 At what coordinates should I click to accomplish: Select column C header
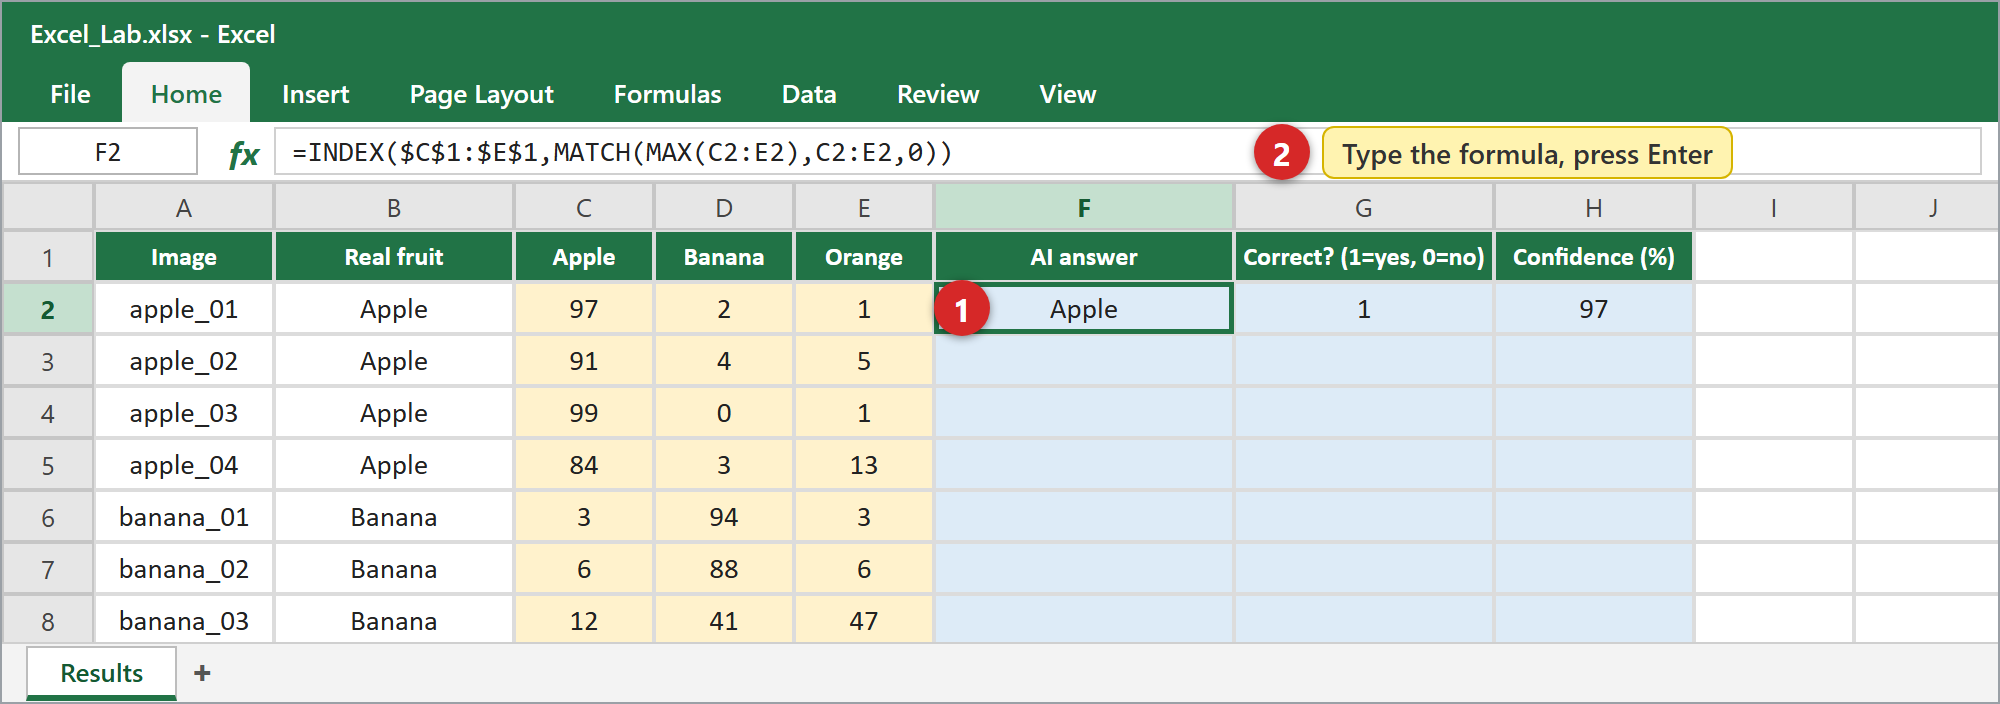pyautogui.click(x=584, y=208)
